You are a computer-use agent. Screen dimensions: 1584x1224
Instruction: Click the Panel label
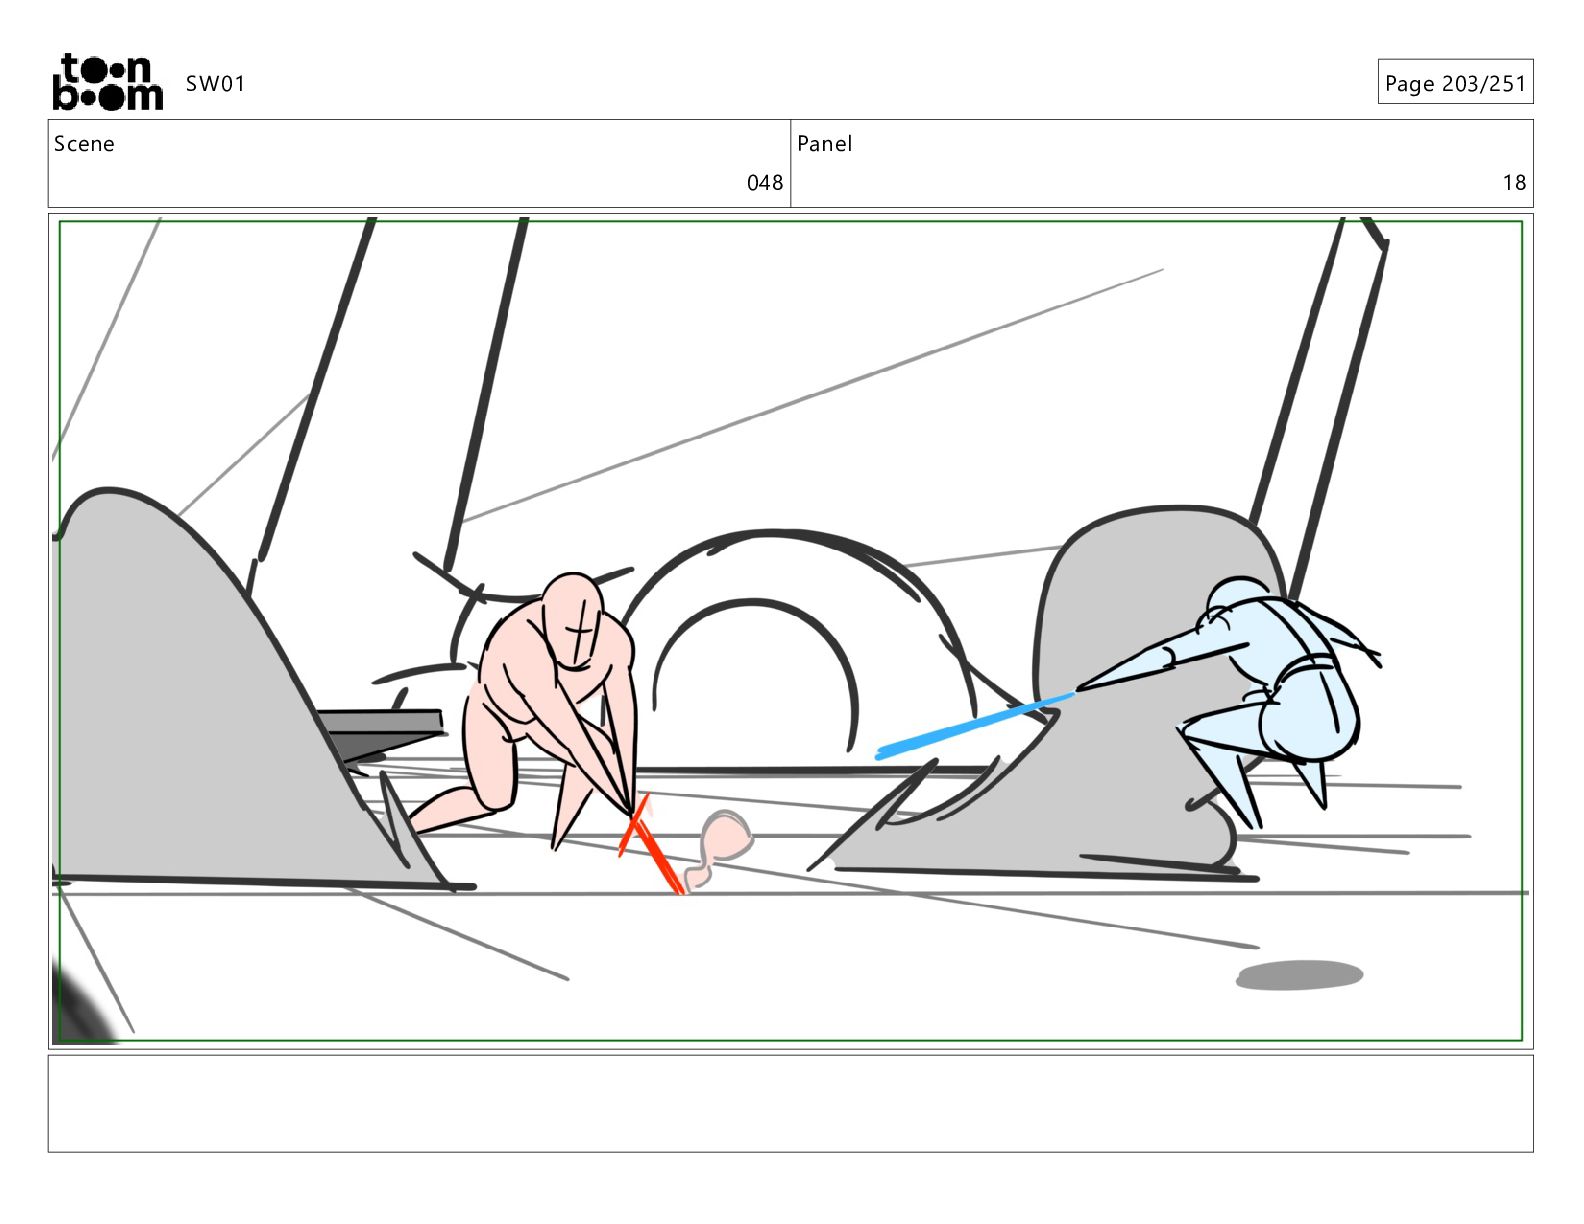pyautogui.click(x=825, y=144)
